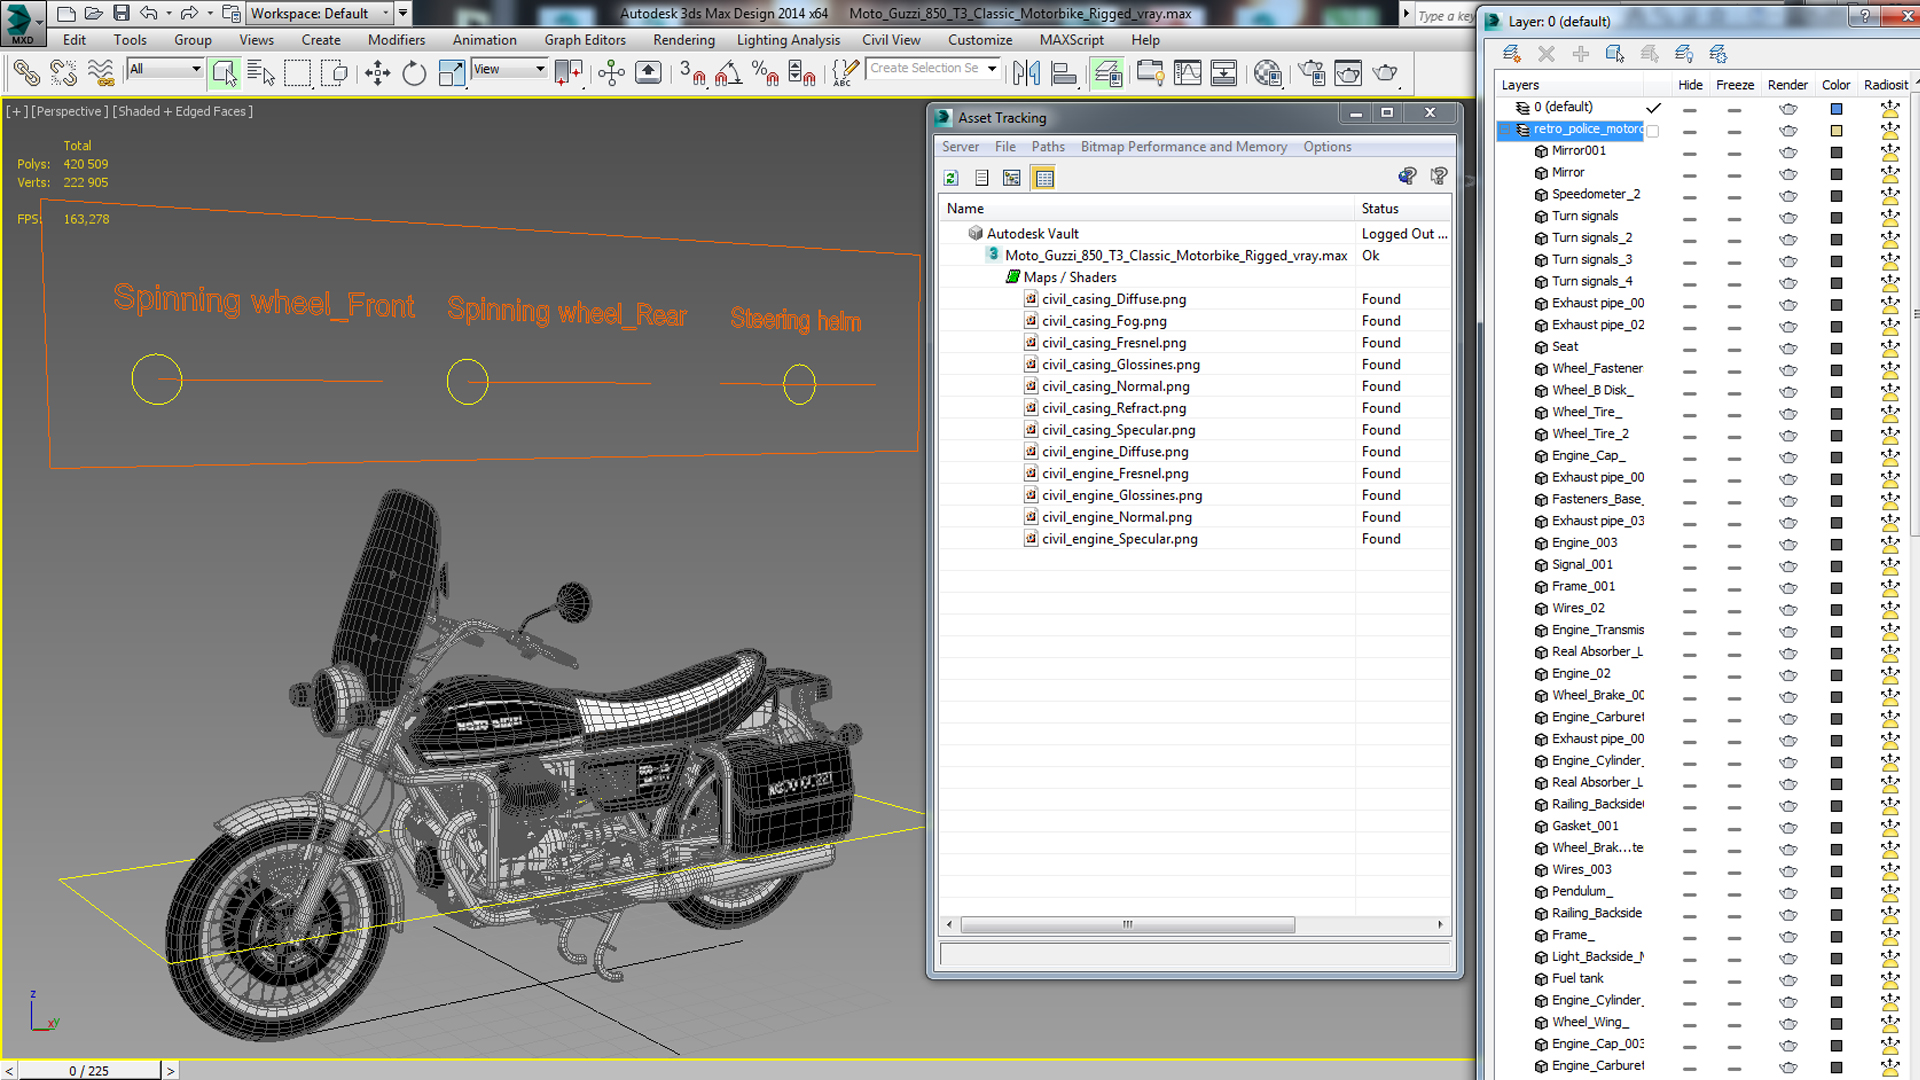
Task: Click Edit Named Selection Sets icon
Action: coord(845,72)
